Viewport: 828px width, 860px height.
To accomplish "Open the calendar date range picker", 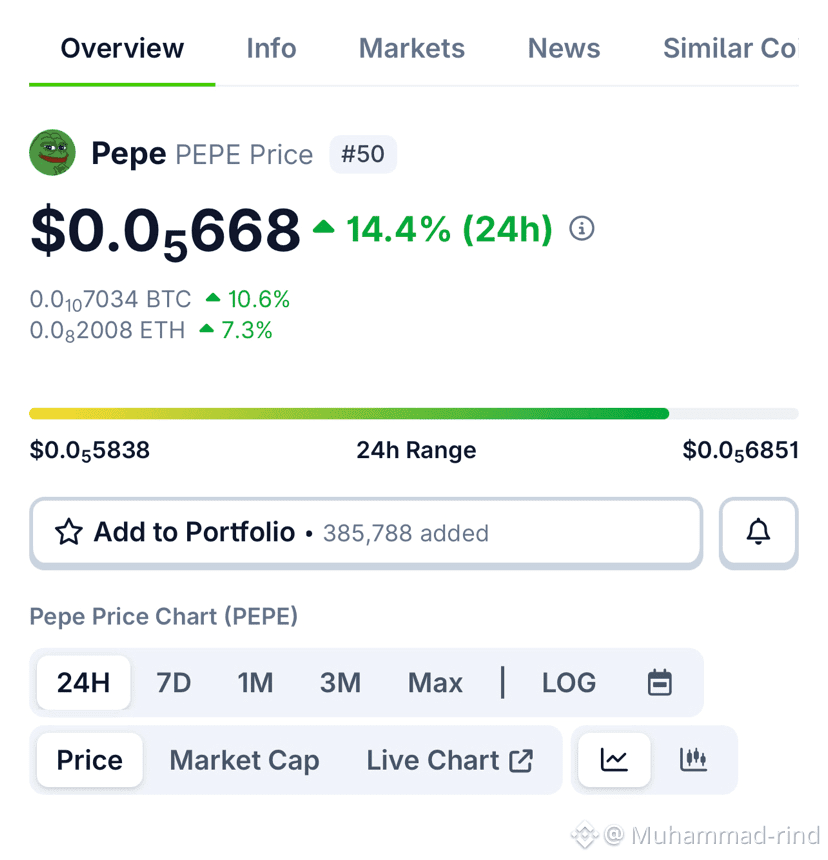I will 659,683.
